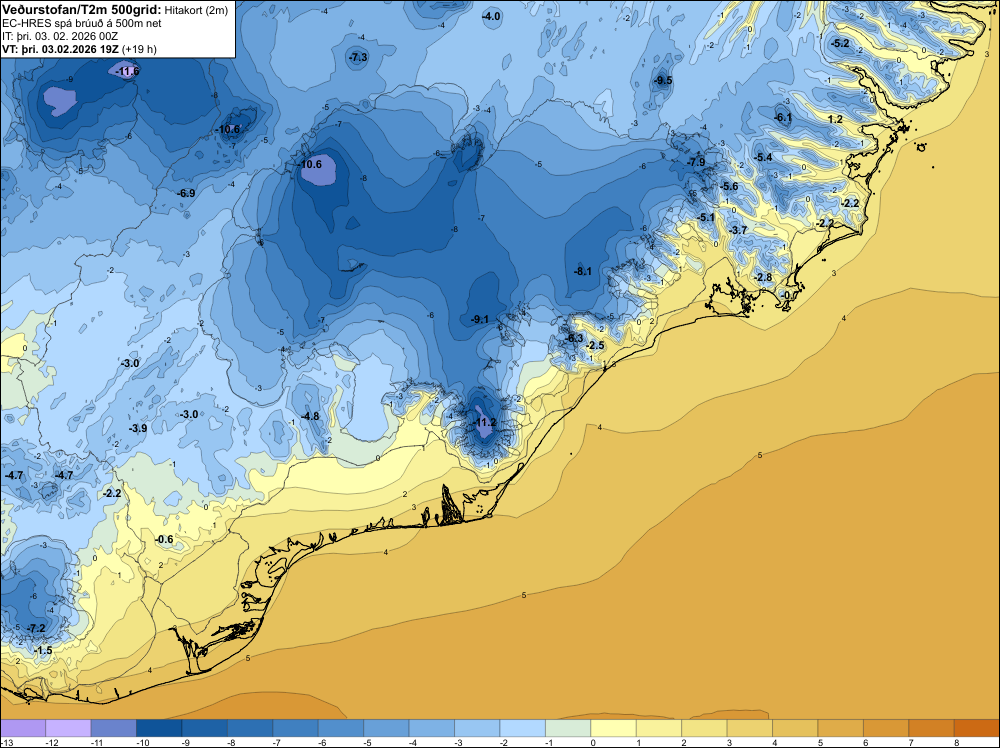Click the -0.6 temperature label

point(164,539)
